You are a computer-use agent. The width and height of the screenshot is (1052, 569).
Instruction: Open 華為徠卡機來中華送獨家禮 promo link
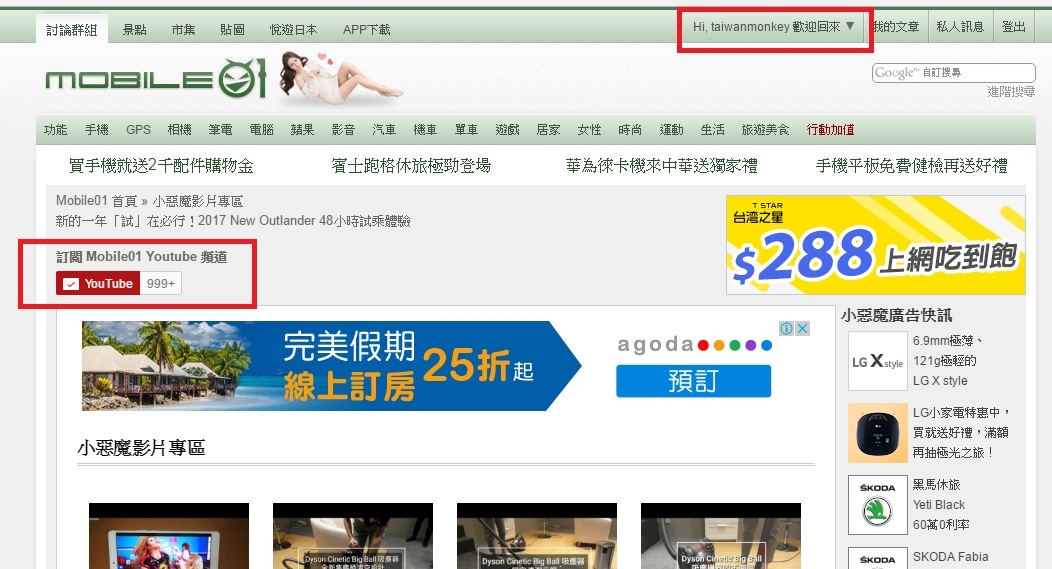[x=662, y=165]
